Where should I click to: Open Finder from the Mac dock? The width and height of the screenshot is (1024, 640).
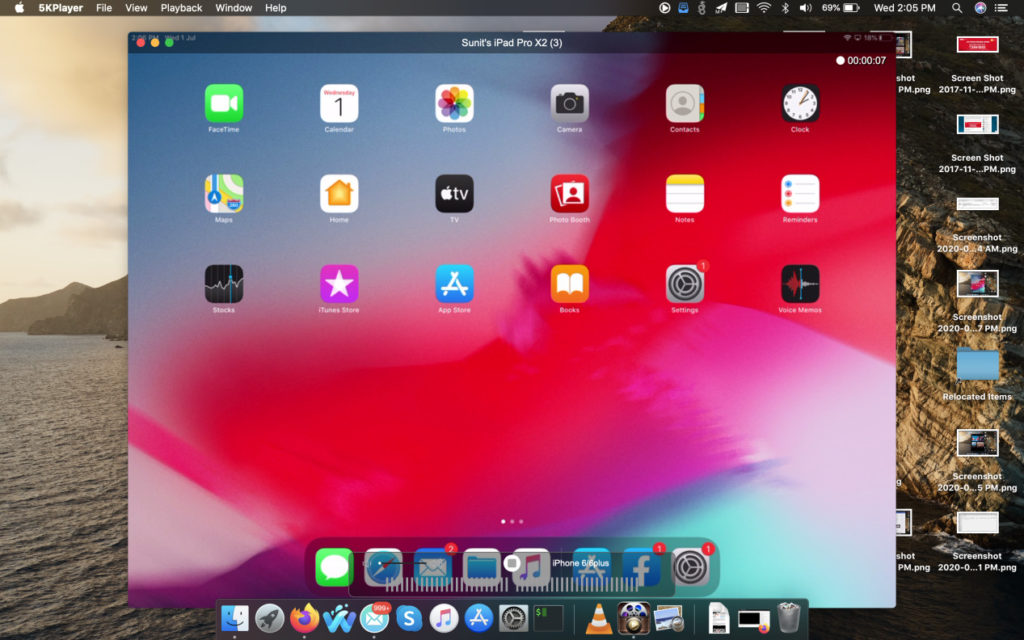tap(234, 617)
